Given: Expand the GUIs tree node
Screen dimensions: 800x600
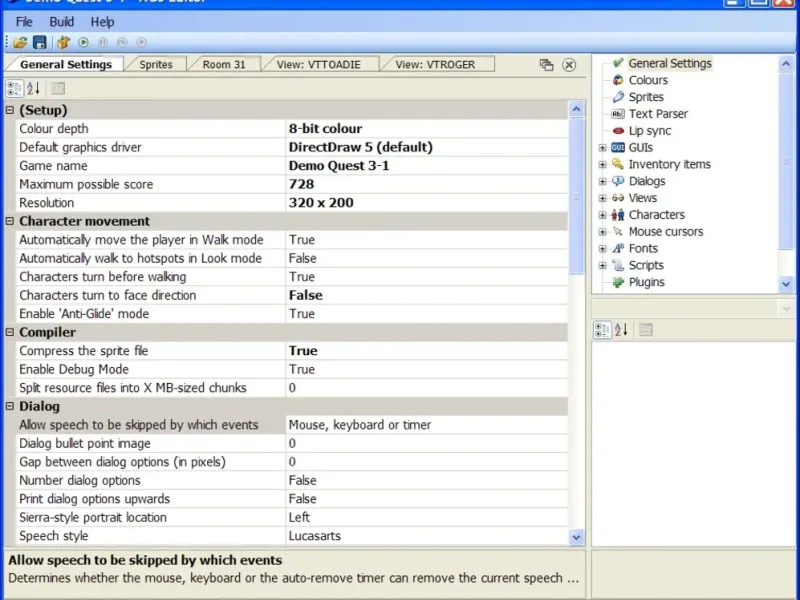Looking at the screenshot, I should coord(602,148).
